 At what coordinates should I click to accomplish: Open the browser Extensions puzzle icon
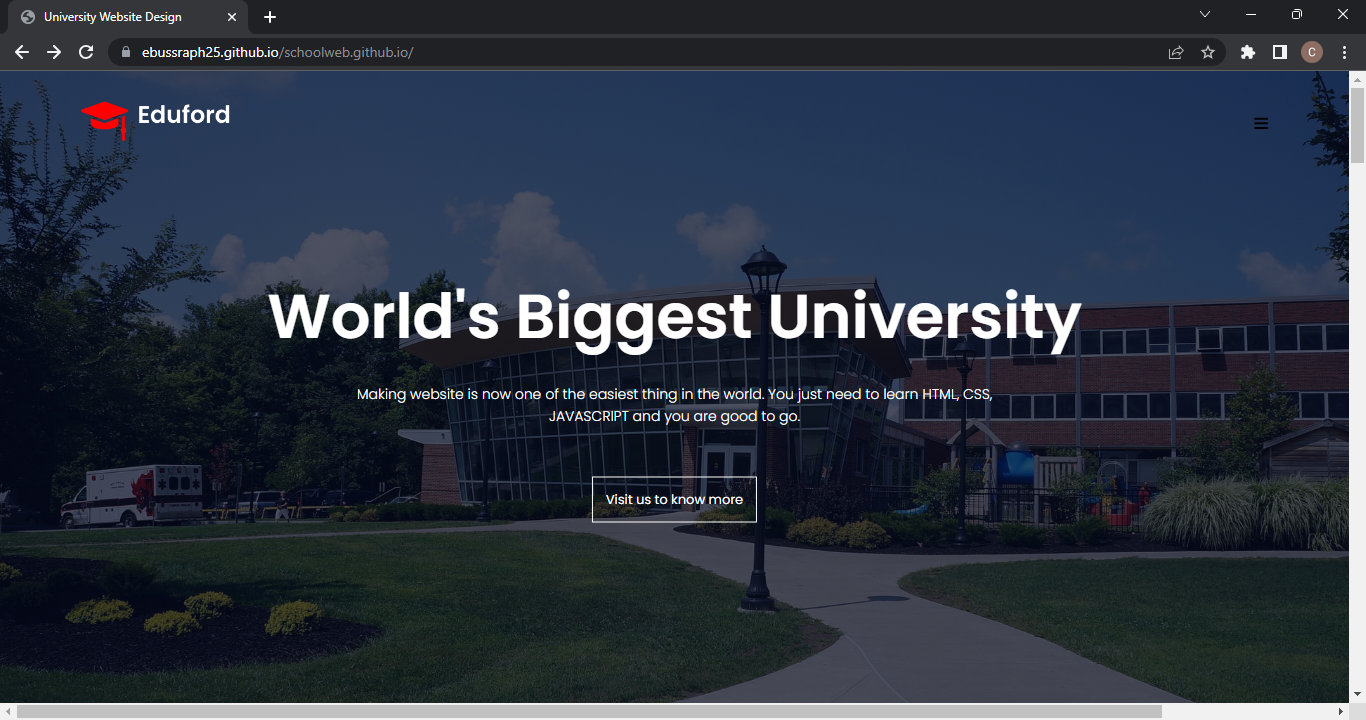pyautogui.click(x=1247, y=52)
